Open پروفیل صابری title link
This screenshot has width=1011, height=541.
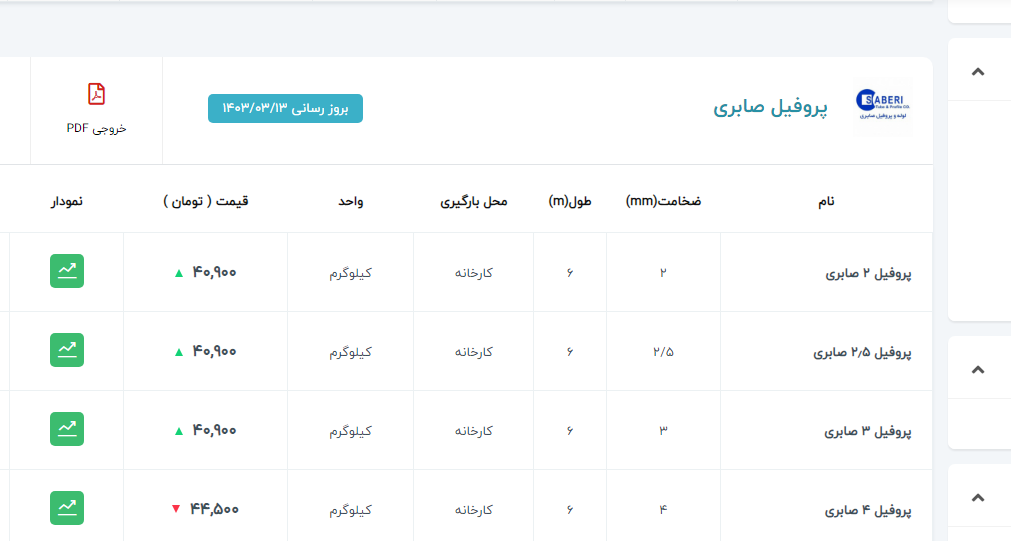tap(770, 108)
